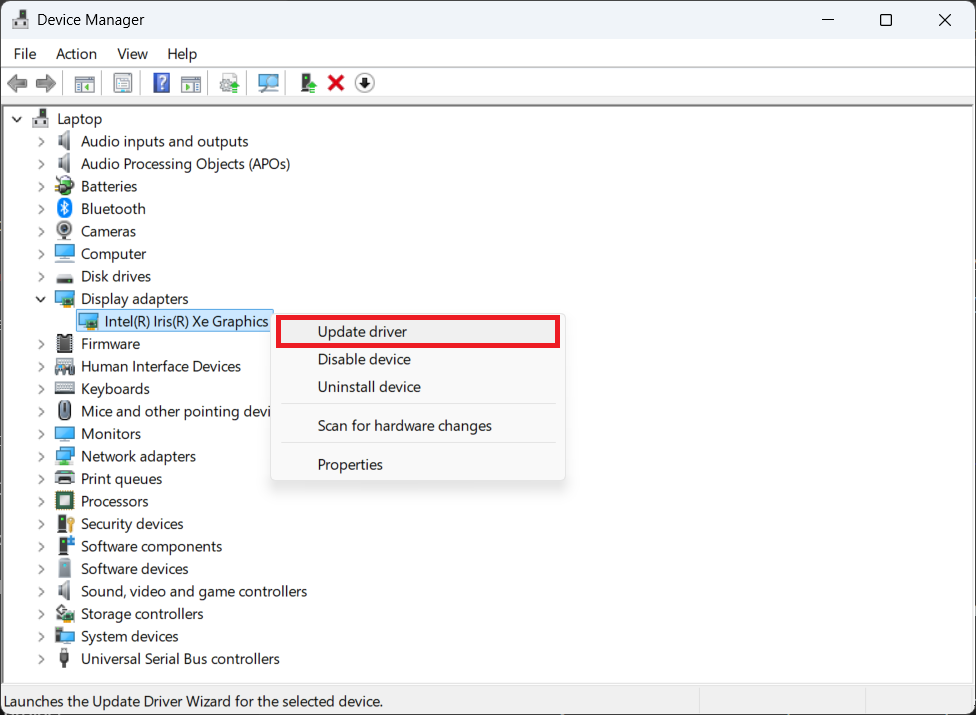Select the Processors tree item
Image resolution: width=976 pixels, height=715 pixels.
point(114,502)
